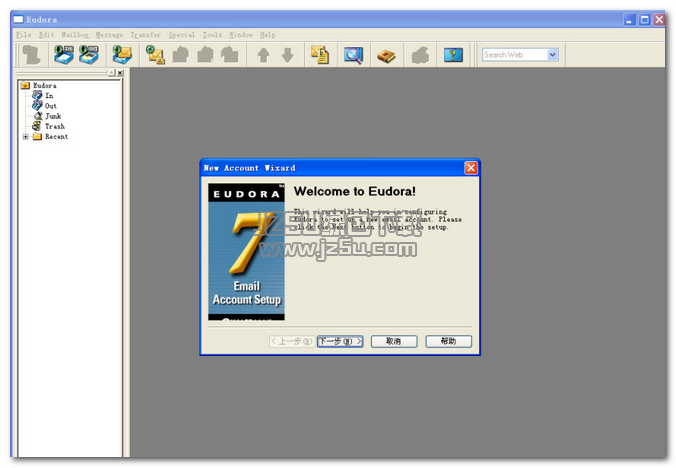Click the disabled 上一步 (Back) button
The image size is (676, 468).
click(291, 341)
